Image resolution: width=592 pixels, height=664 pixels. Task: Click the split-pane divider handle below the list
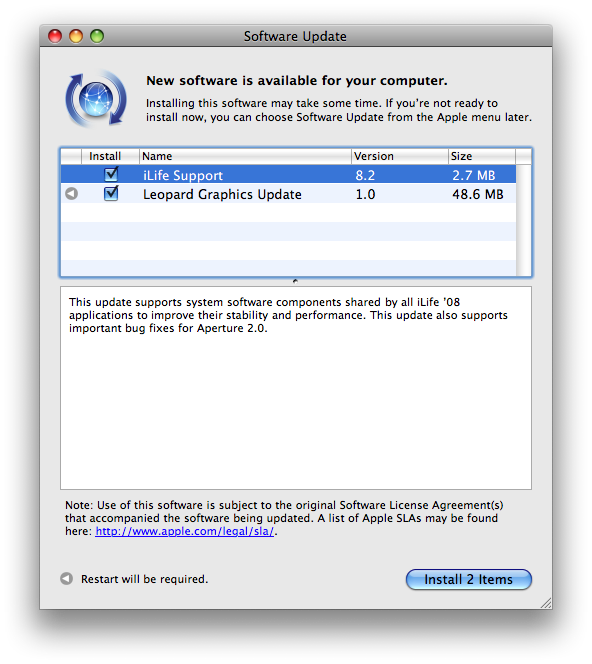[295, 281]
